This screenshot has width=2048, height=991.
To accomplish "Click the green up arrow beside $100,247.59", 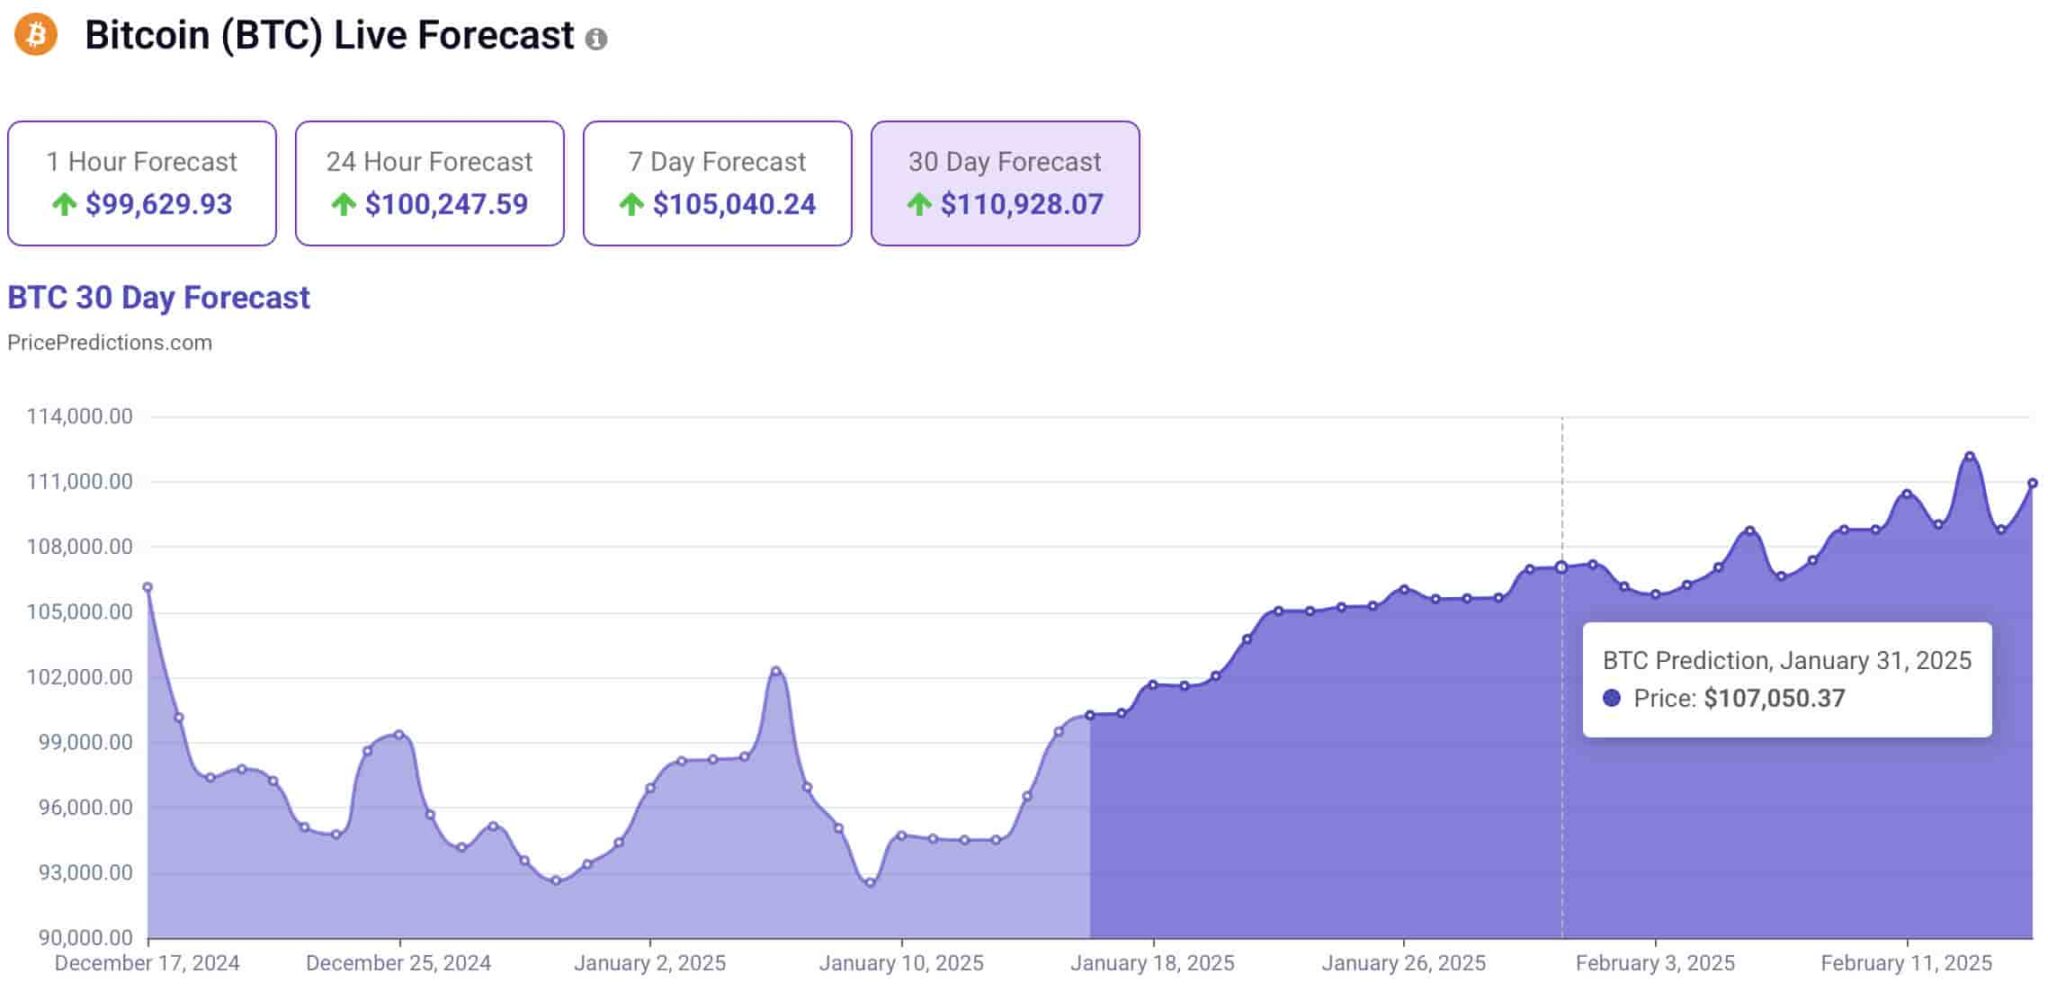I will 343,205.
